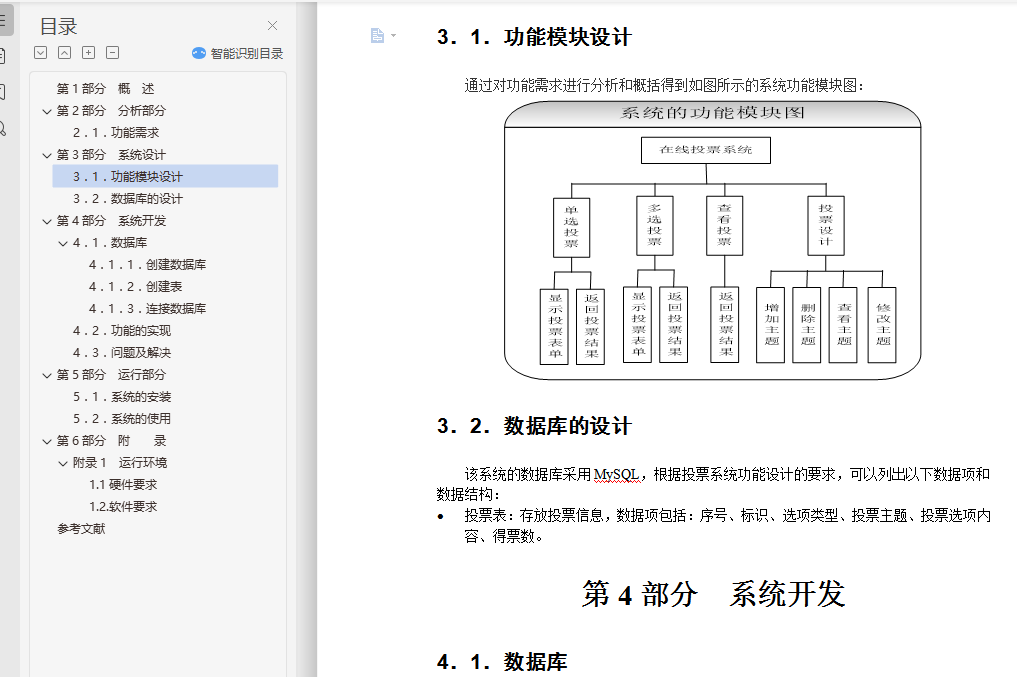Collapse the 第6部分 附录 chevron
The image size is (1017, 677).
click(x=47, y=441)
